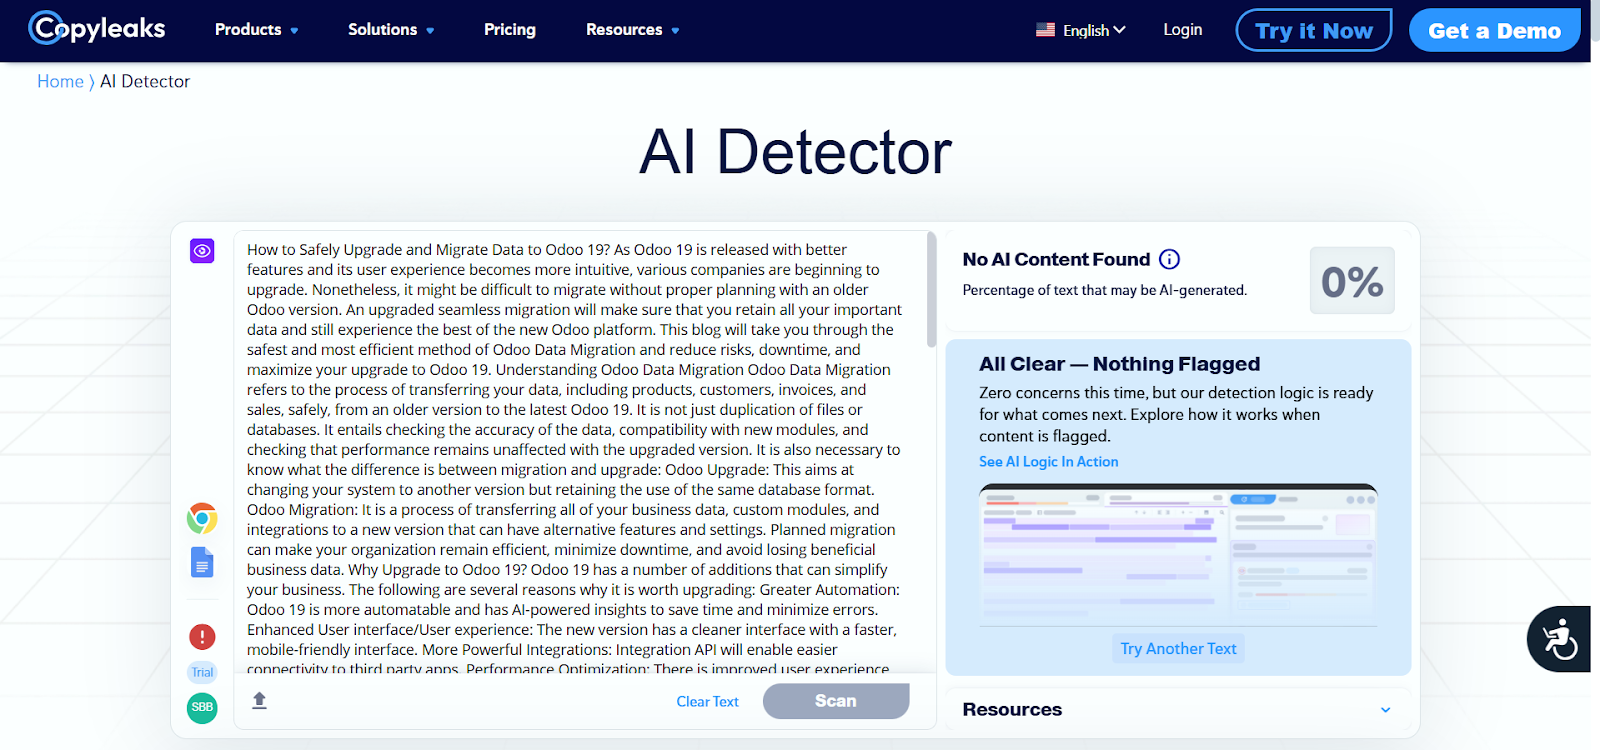Go to the Pricing page
The width and height of the screenshot is (1600, 750).
point(509,30)
